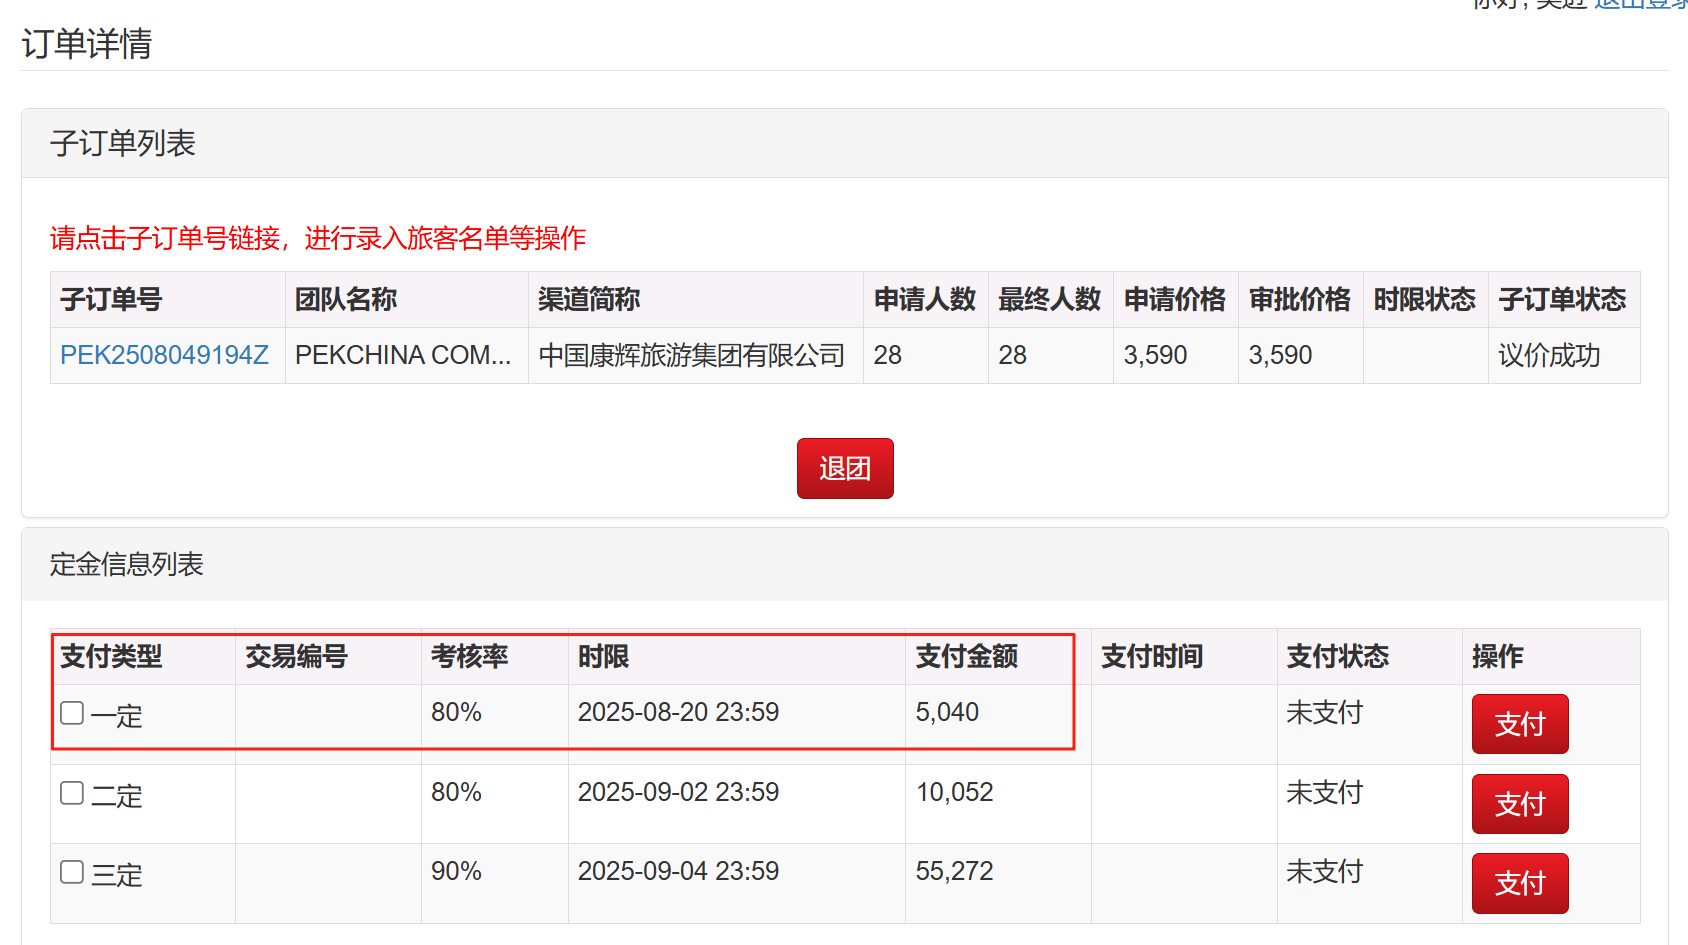The image size is (1688, 945).
Task: Click the 子订单列表 panel heading
Action: coord(123,143)
